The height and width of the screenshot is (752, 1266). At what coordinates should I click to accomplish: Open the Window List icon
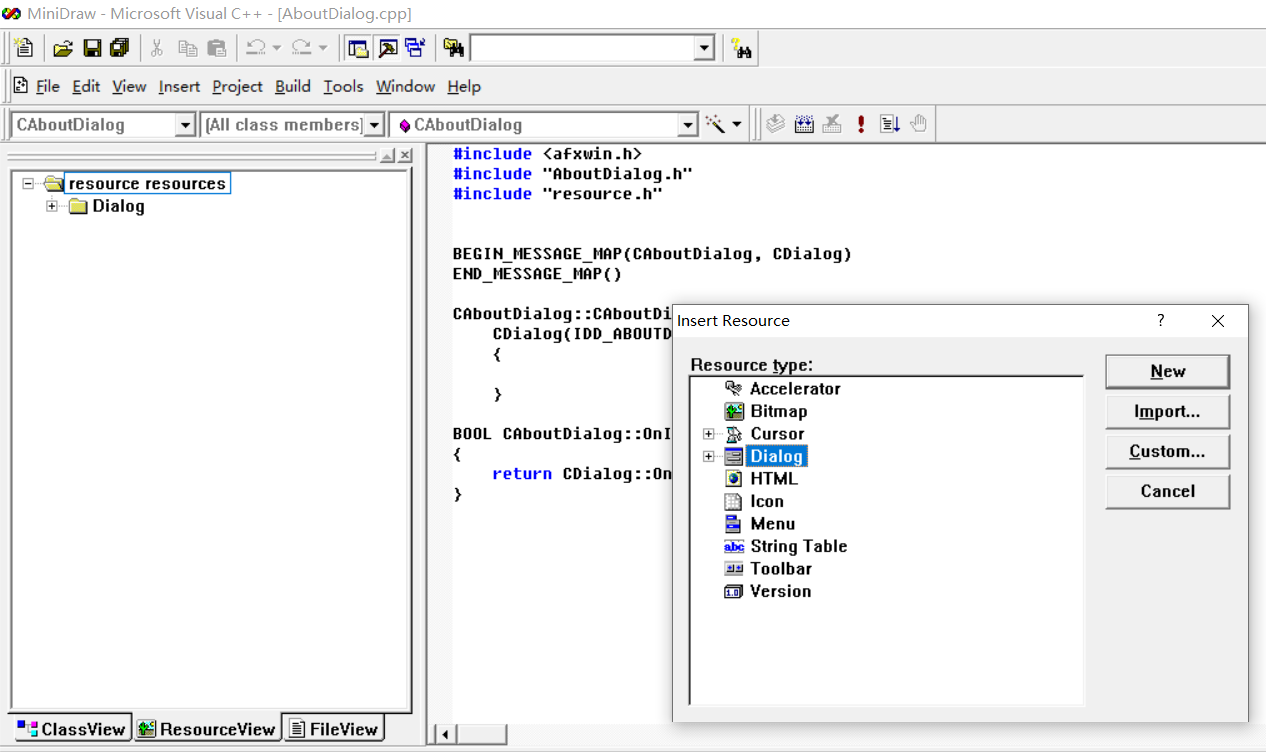point(415,48)
